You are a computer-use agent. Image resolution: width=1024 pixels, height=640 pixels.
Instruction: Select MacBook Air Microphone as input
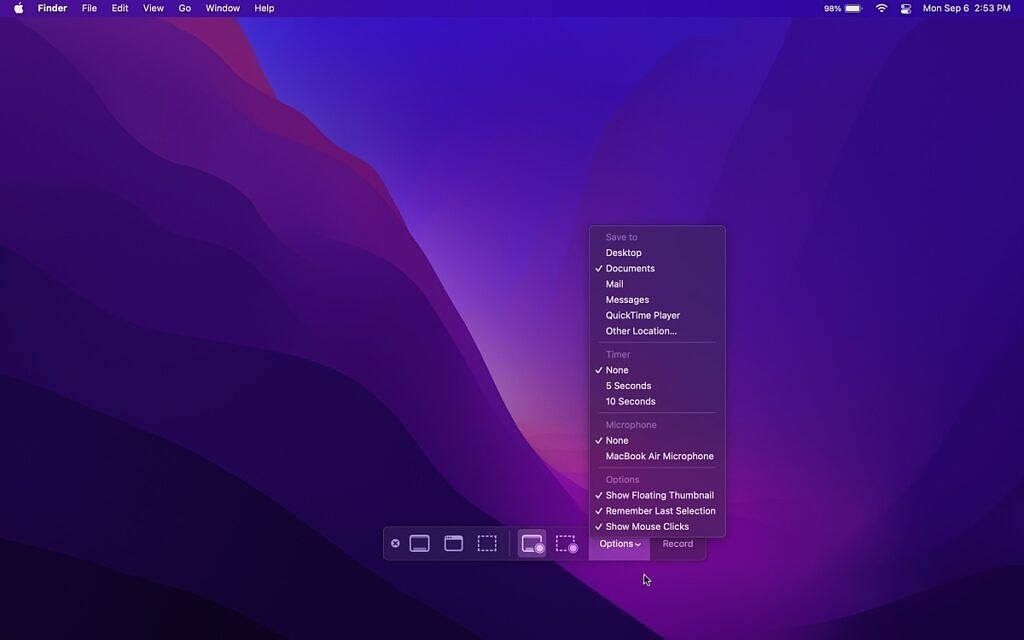(x=658, y=456)
